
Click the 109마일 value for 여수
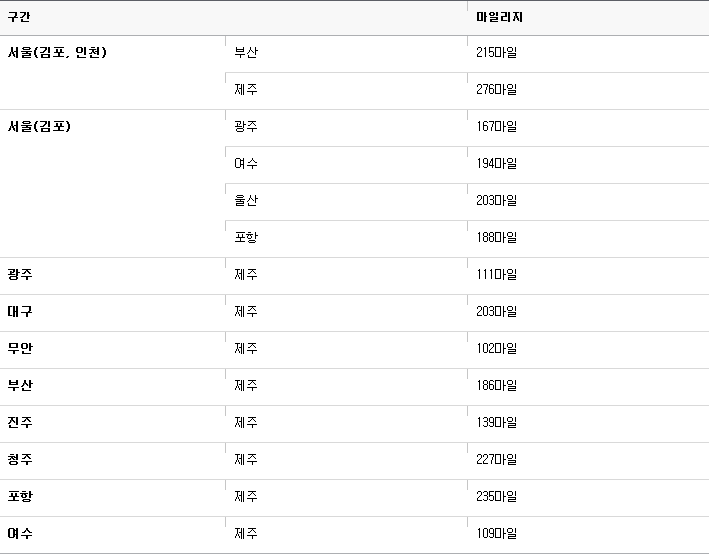496,534
